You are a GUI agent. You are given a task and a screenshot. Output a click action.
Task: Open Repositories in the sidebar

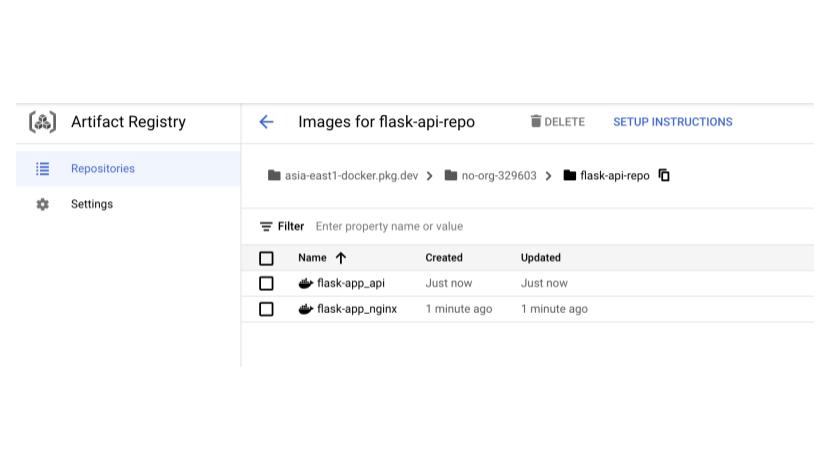click(x=128, y=168)
